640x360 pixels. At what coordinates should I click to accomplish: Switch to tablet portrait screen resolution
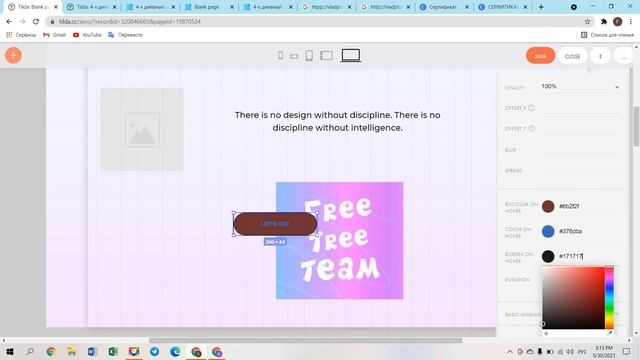click(309, 55)
